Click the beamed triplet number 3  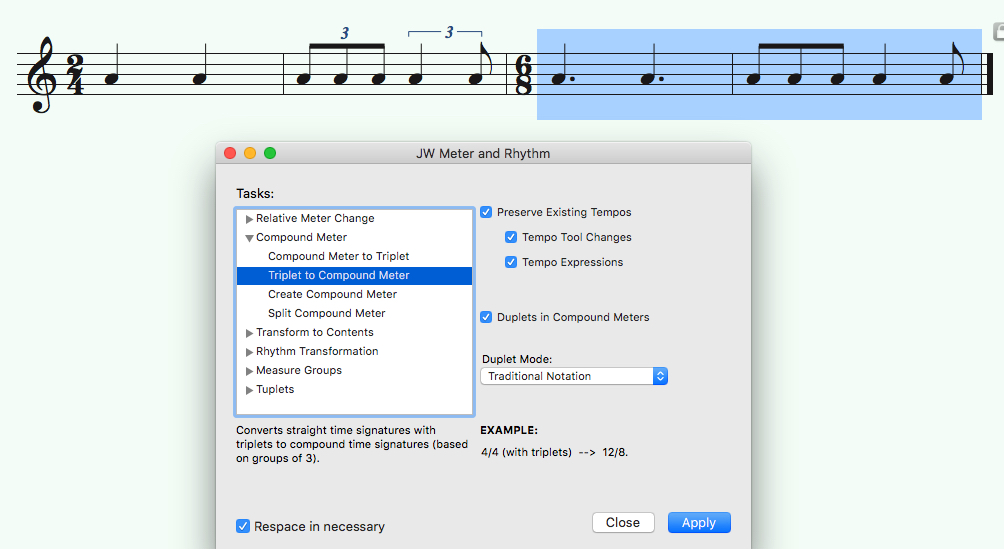(345, 33)
